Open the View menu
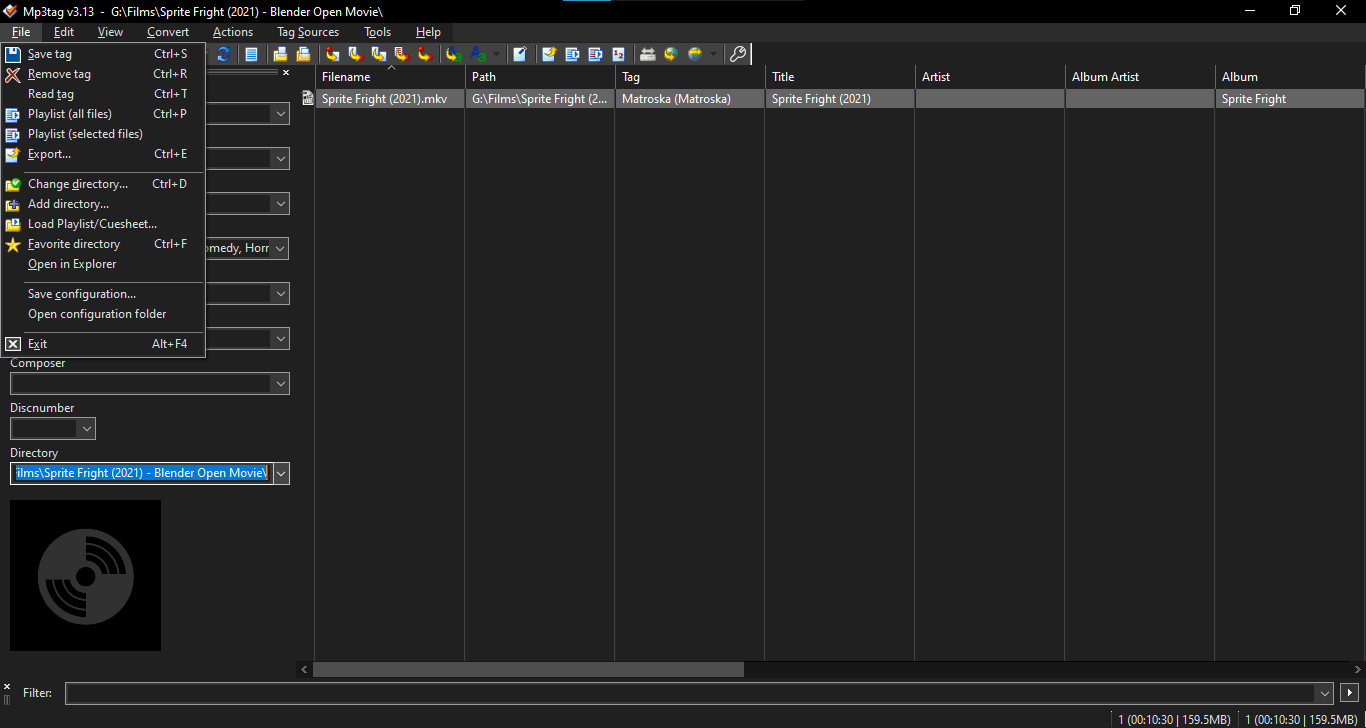 click(x=110, y=32)
